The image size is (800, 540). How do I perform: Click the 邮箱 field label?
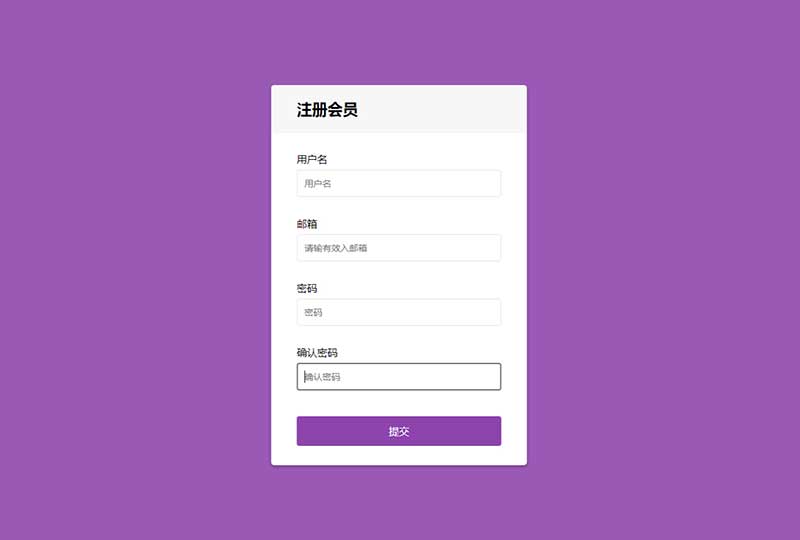307,224
